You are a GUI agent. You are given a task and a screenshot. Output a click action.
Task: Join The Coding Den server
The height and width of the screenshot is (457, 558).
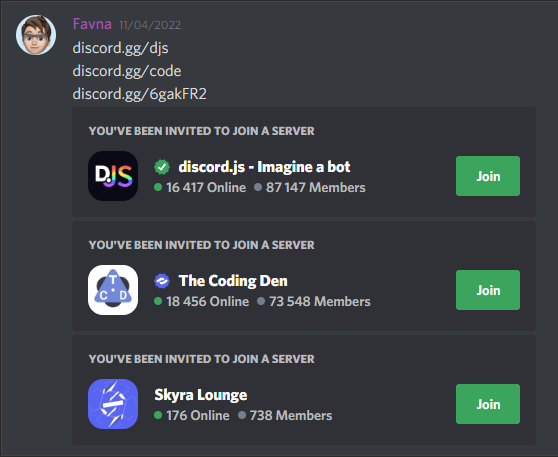pos(488,290)
